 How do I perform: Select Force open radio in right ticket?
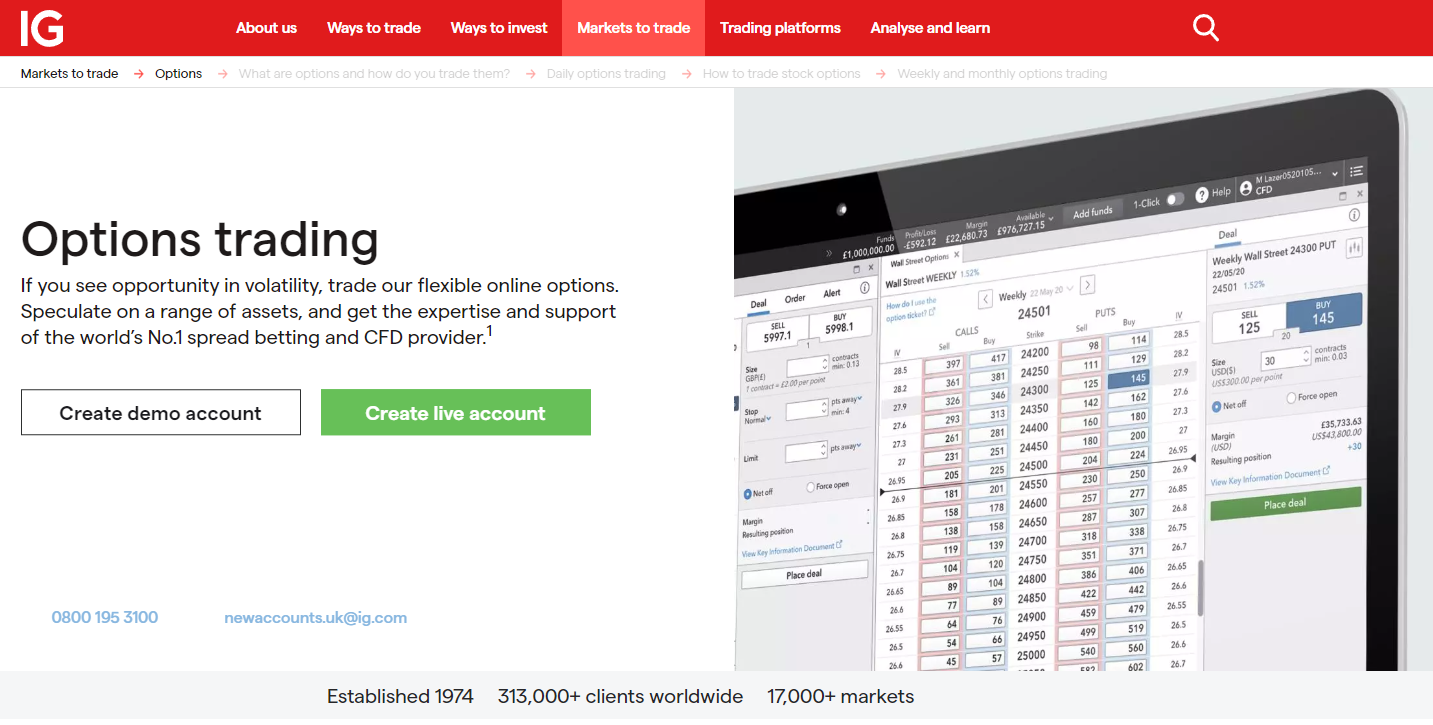pyautogui.click(x=1292, y=398)
